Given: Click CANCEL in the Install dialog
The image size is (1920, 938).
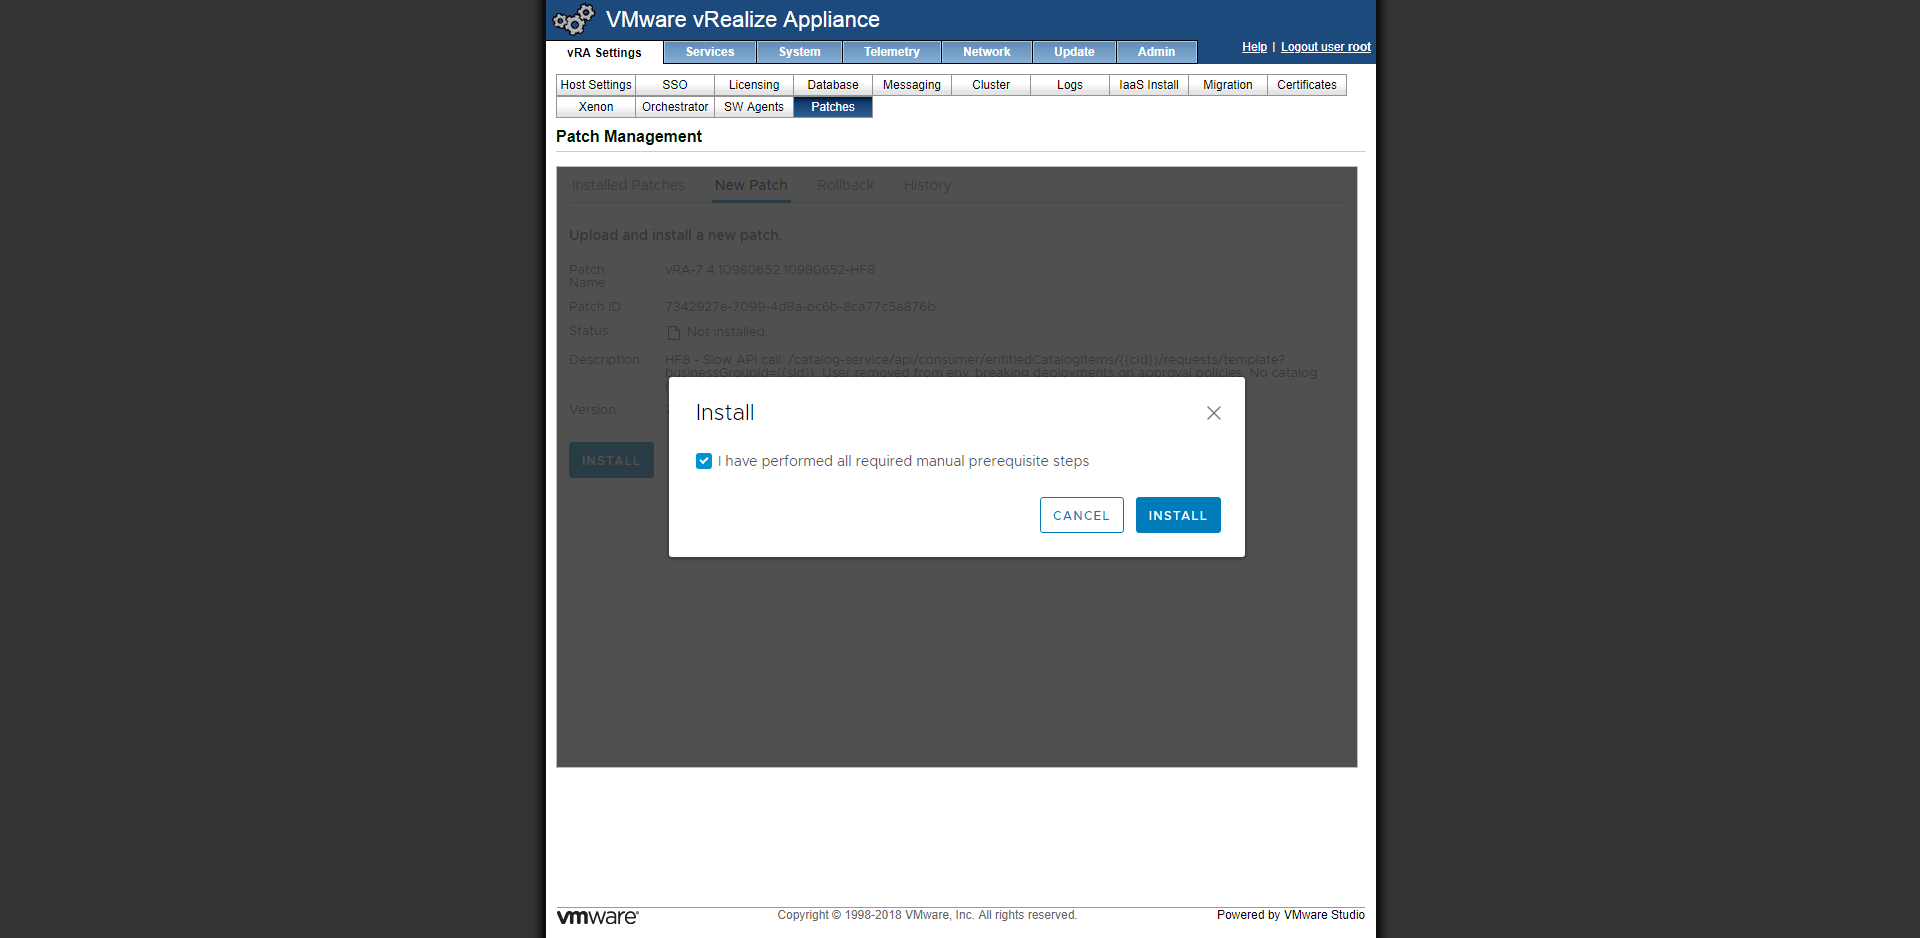Looking at the screenshot, I should click(x=1081, y=515).
